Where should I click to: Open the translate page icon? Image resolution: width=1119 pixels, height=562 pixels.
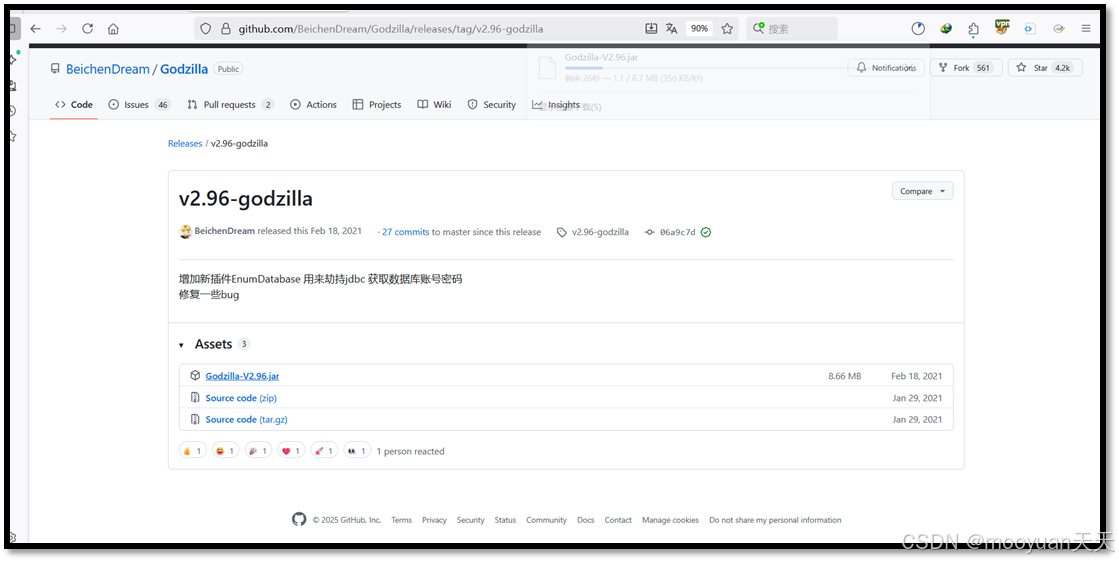672,29
